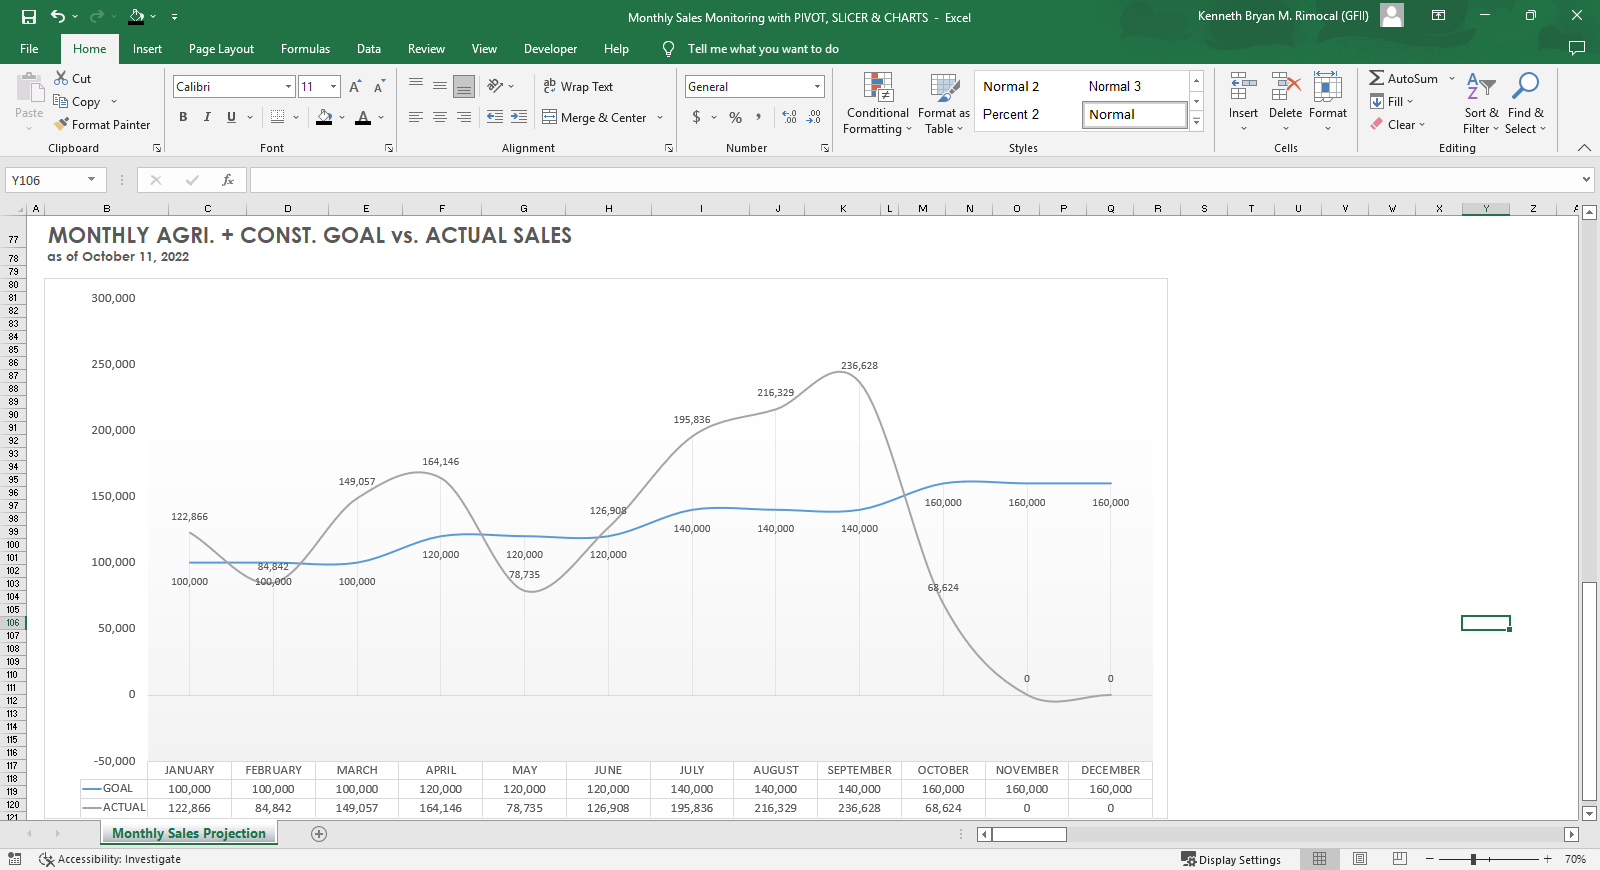Click the Save icon in title bar
Image resolution: width=1600 pixels, height=870 pixels.
[28, 17]
